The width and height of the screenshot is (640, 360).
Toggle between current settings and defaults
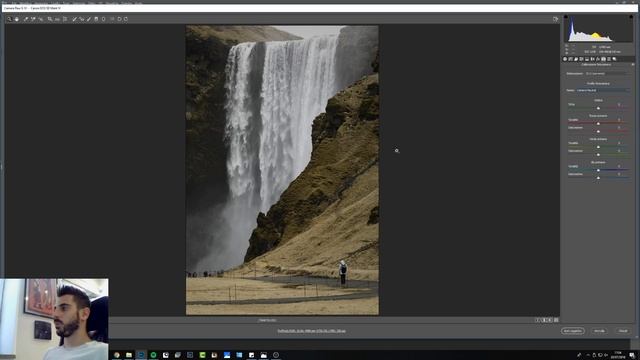[556, 320]
